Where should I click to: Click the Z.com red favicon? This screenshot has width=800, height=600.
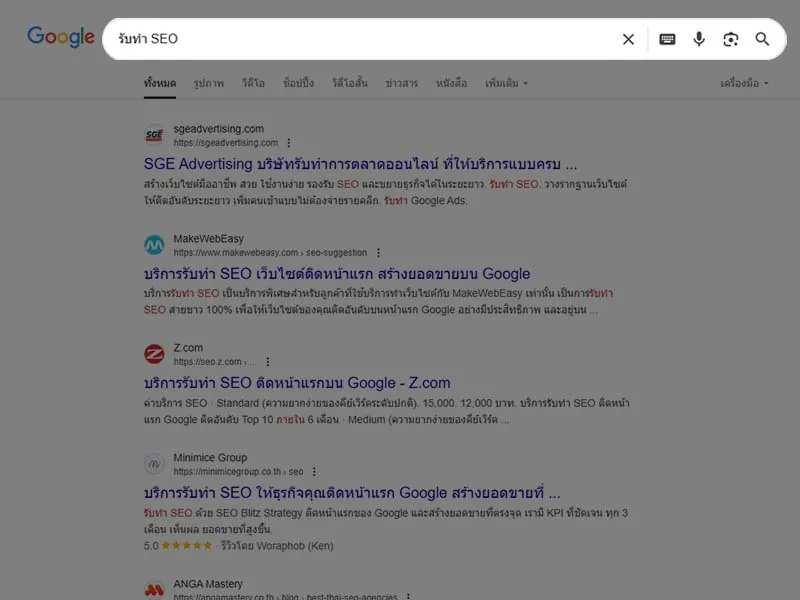(154, 354)
